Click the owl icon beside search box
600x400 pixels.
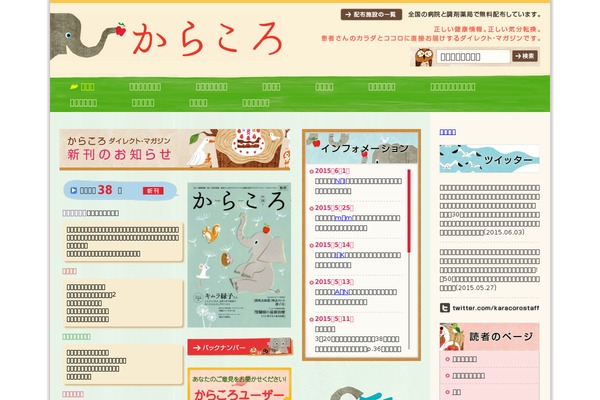(424, 57)
